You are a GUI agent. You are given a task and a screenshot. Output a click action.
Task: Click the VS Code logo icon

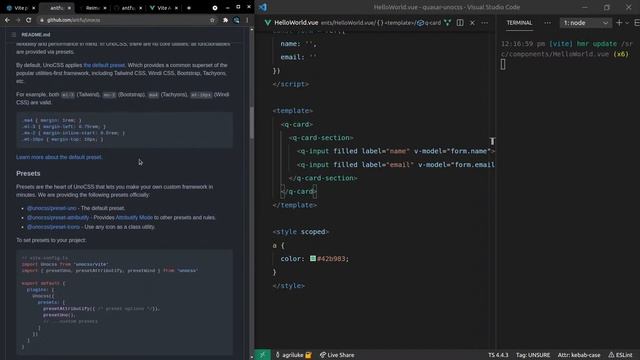[263, 7]
